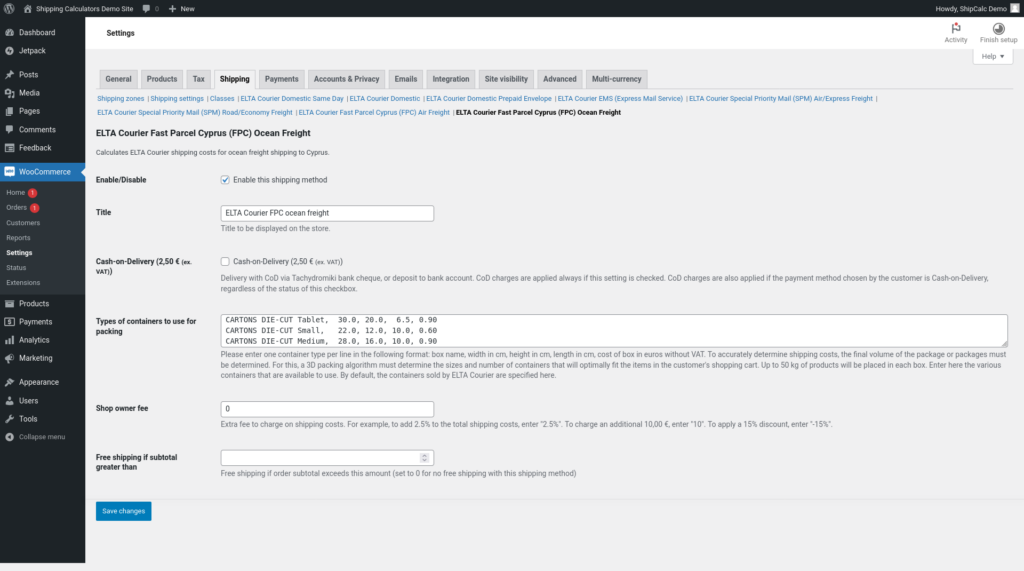
Task: Click the container types textarea
Action: pyautogui.click(x=614, y=331)
